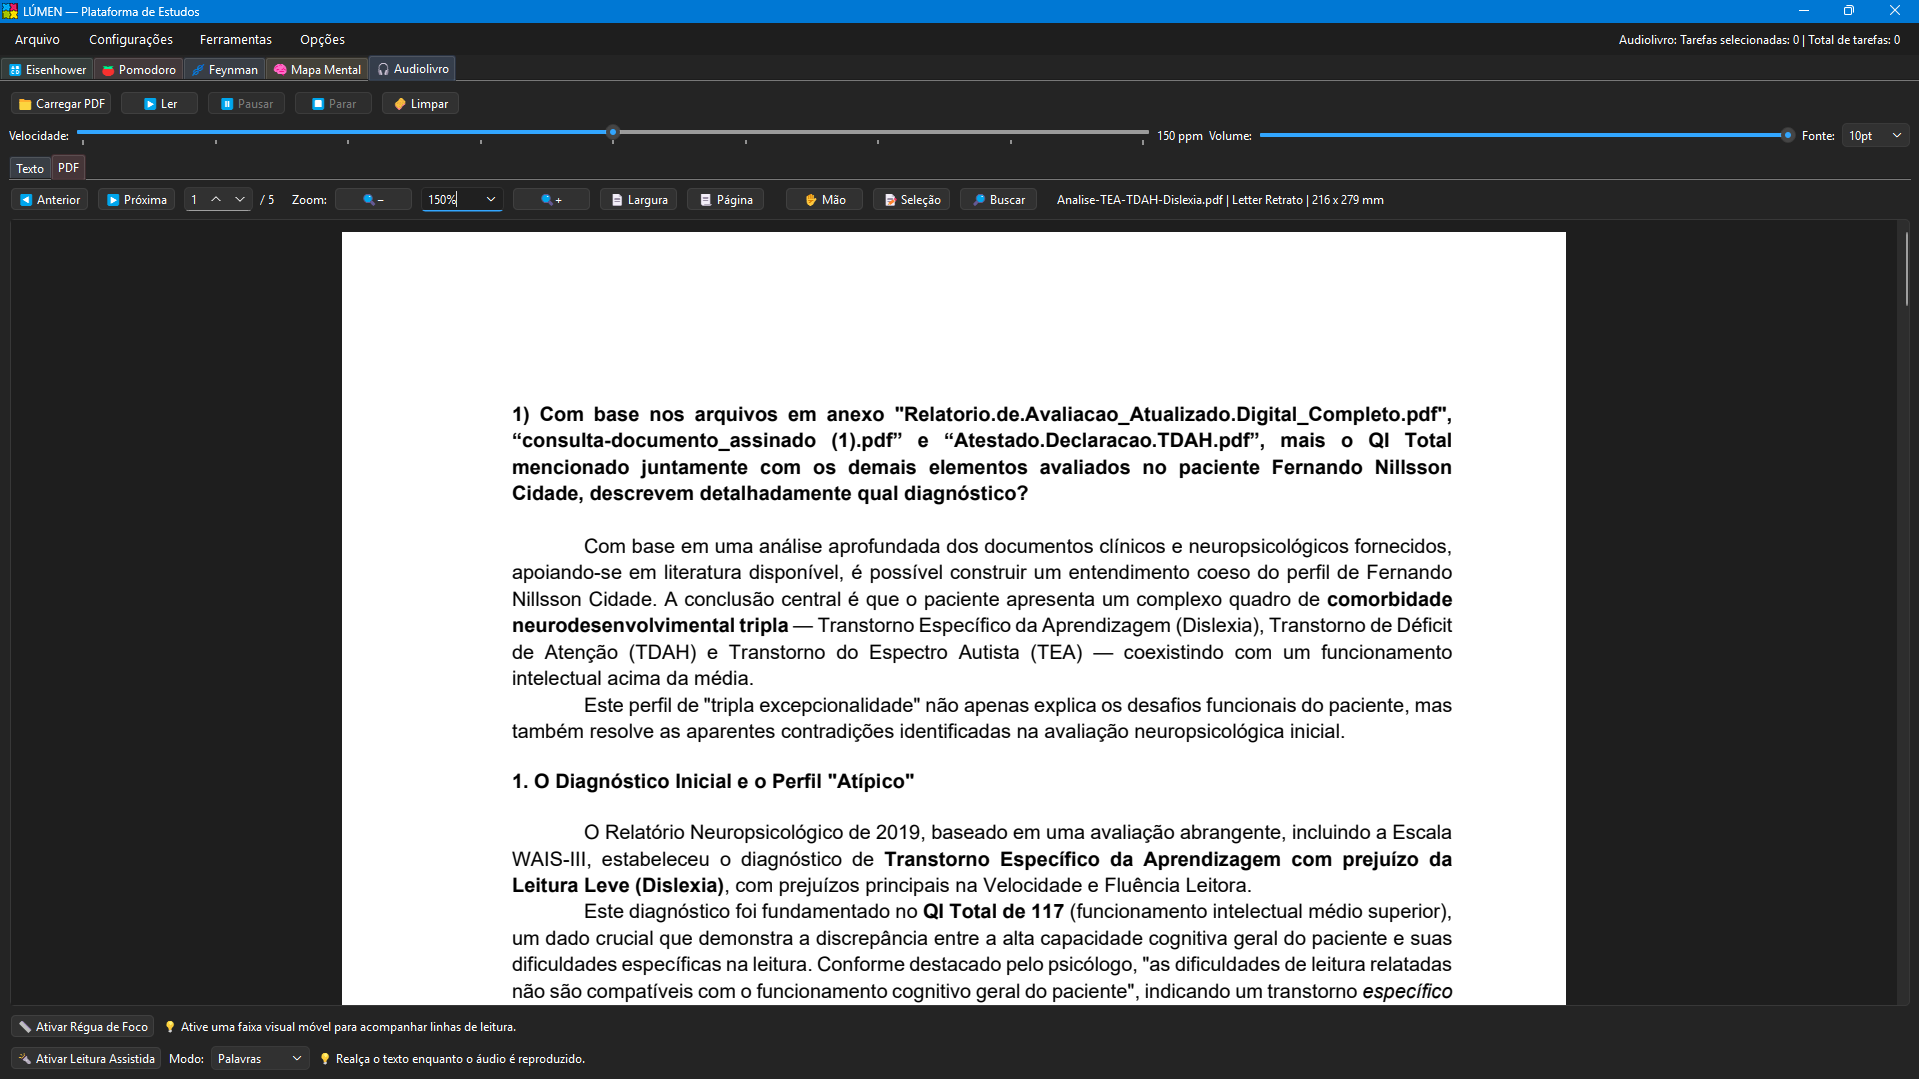Select the Audiolivro tab
Screen dimensions: 1919x1079
coord(412,69)
